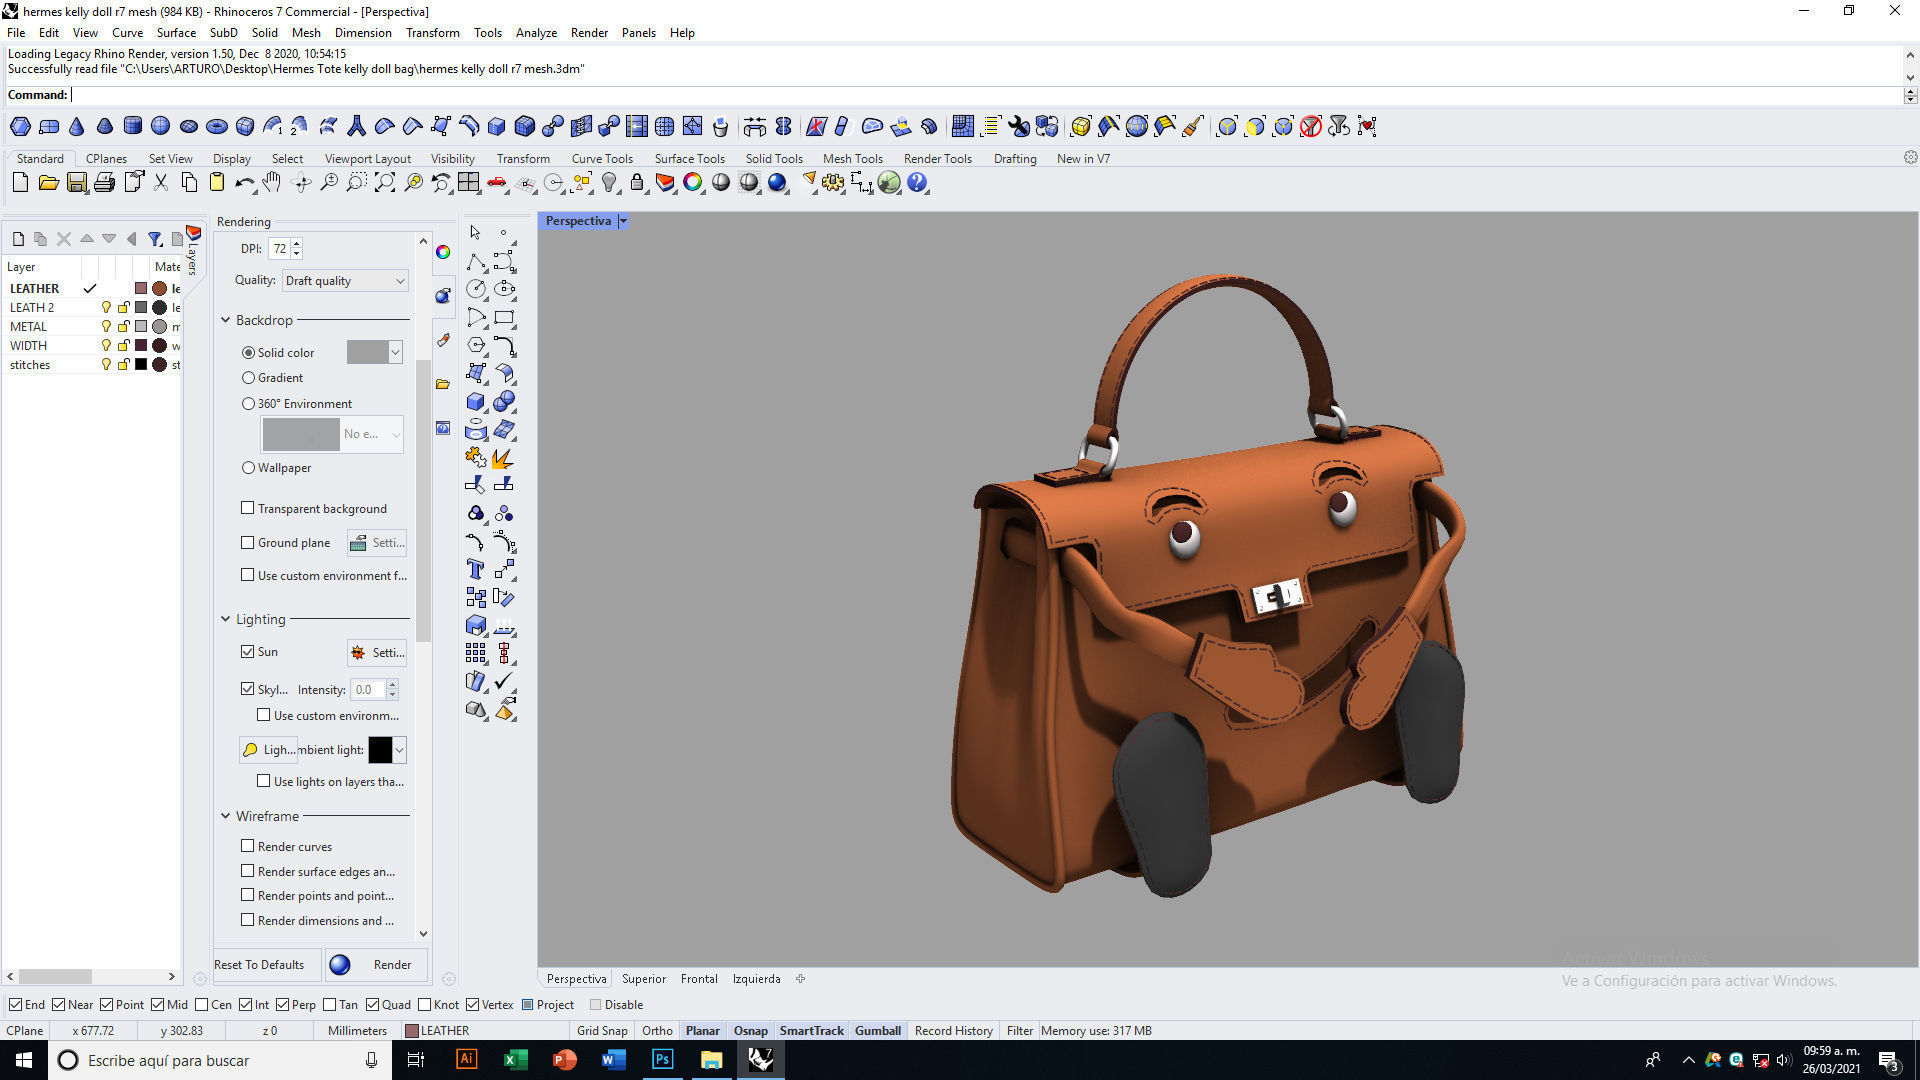Click the blue Render sphere toolbar icon
Screen dimensions: 1920x1080
[x=777, y=183]
